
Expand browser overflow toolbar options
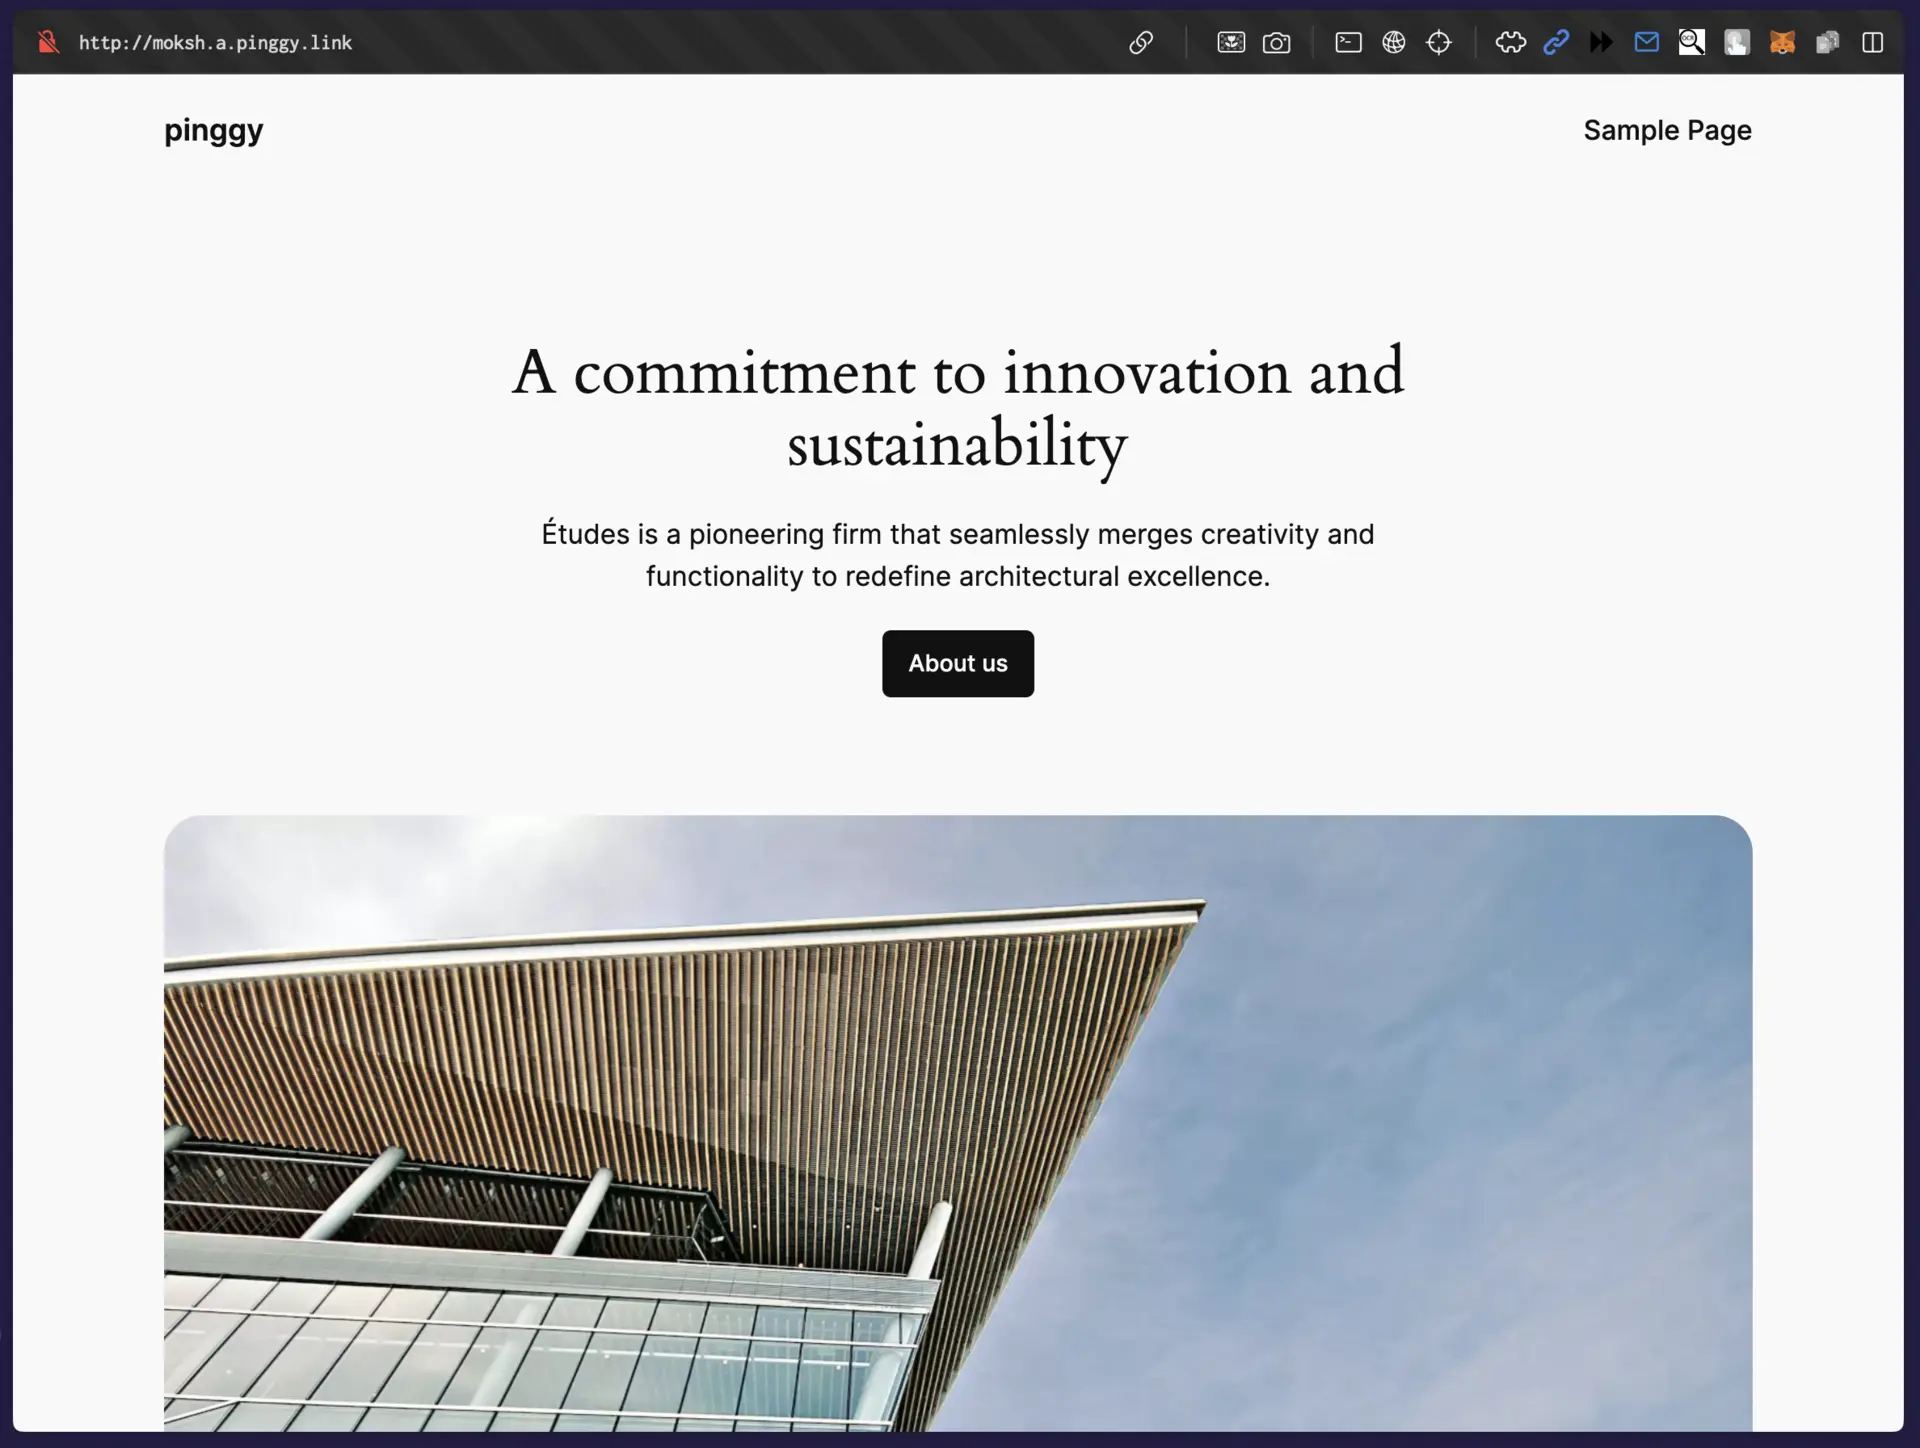pos(1602,41)
